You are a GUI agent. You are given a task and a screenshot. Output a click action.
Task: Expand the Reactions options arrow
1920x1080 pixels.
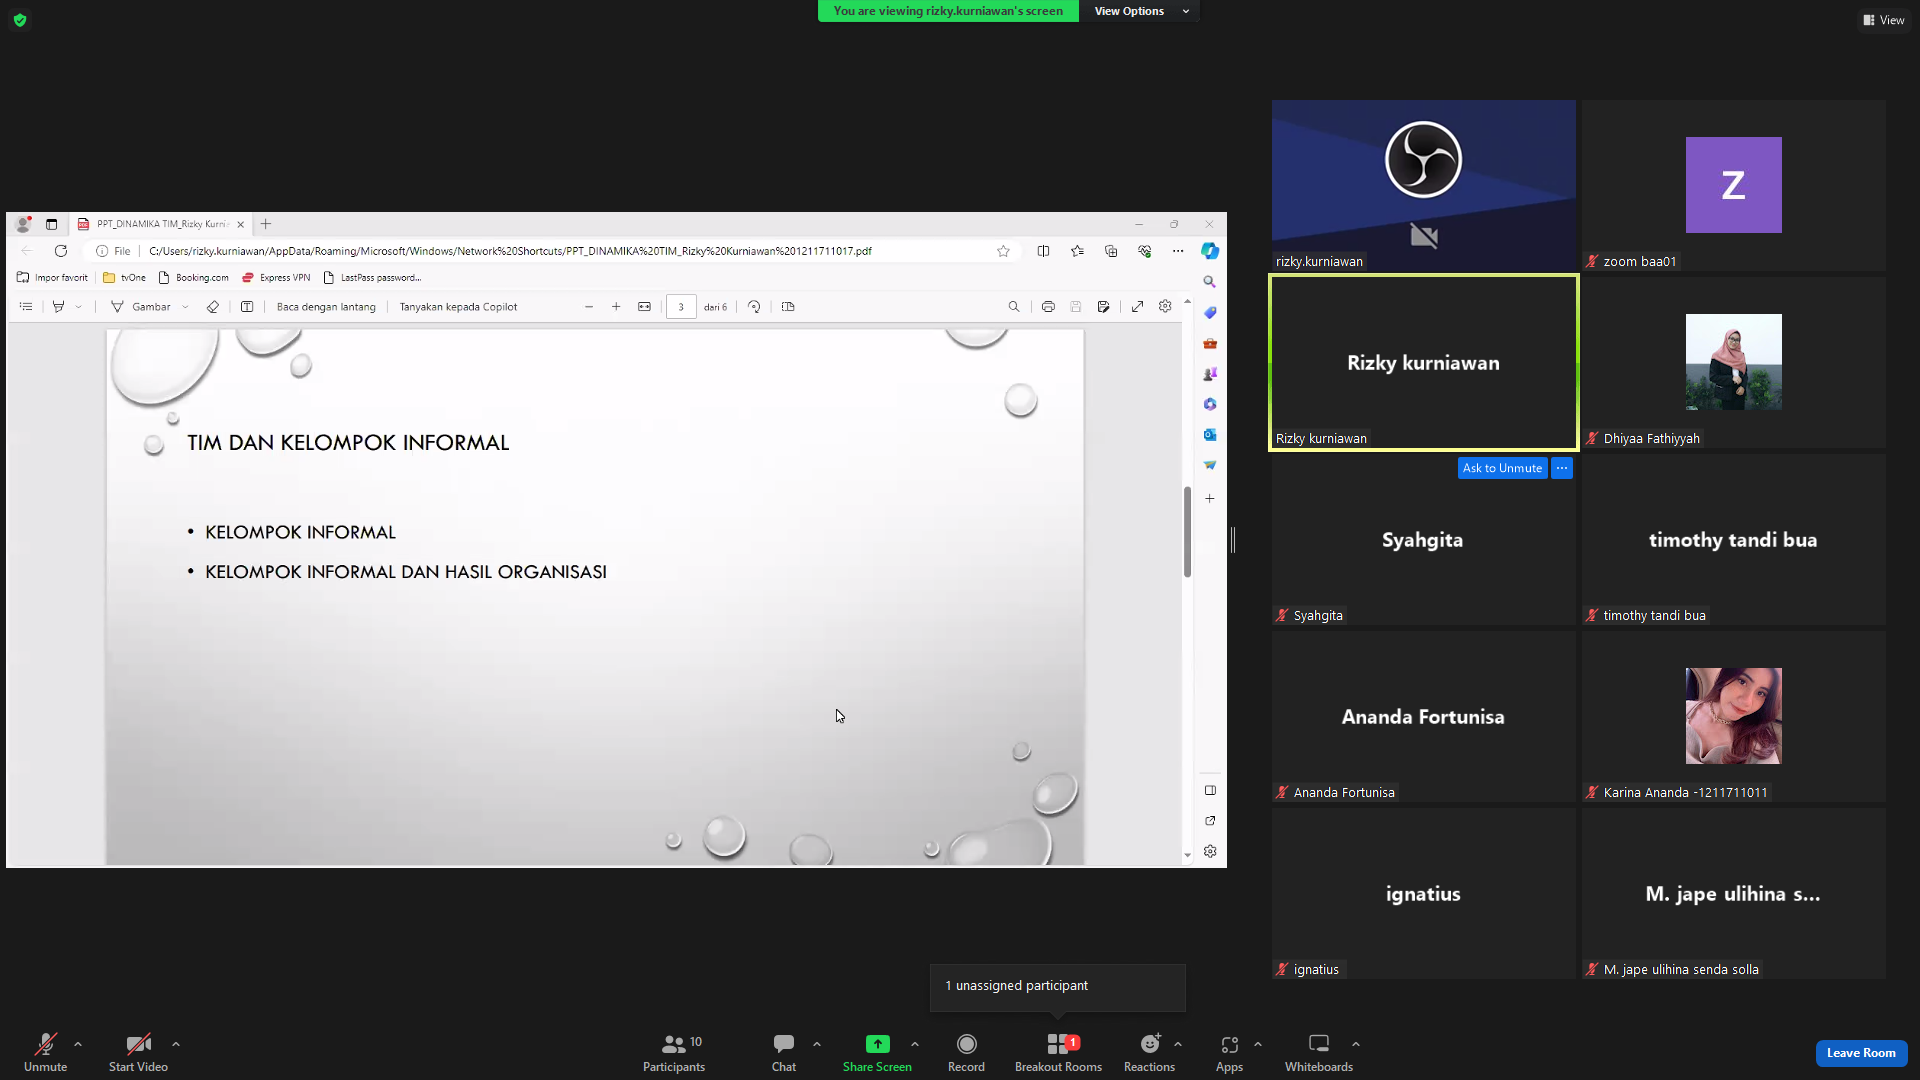coord(1178,1044)
